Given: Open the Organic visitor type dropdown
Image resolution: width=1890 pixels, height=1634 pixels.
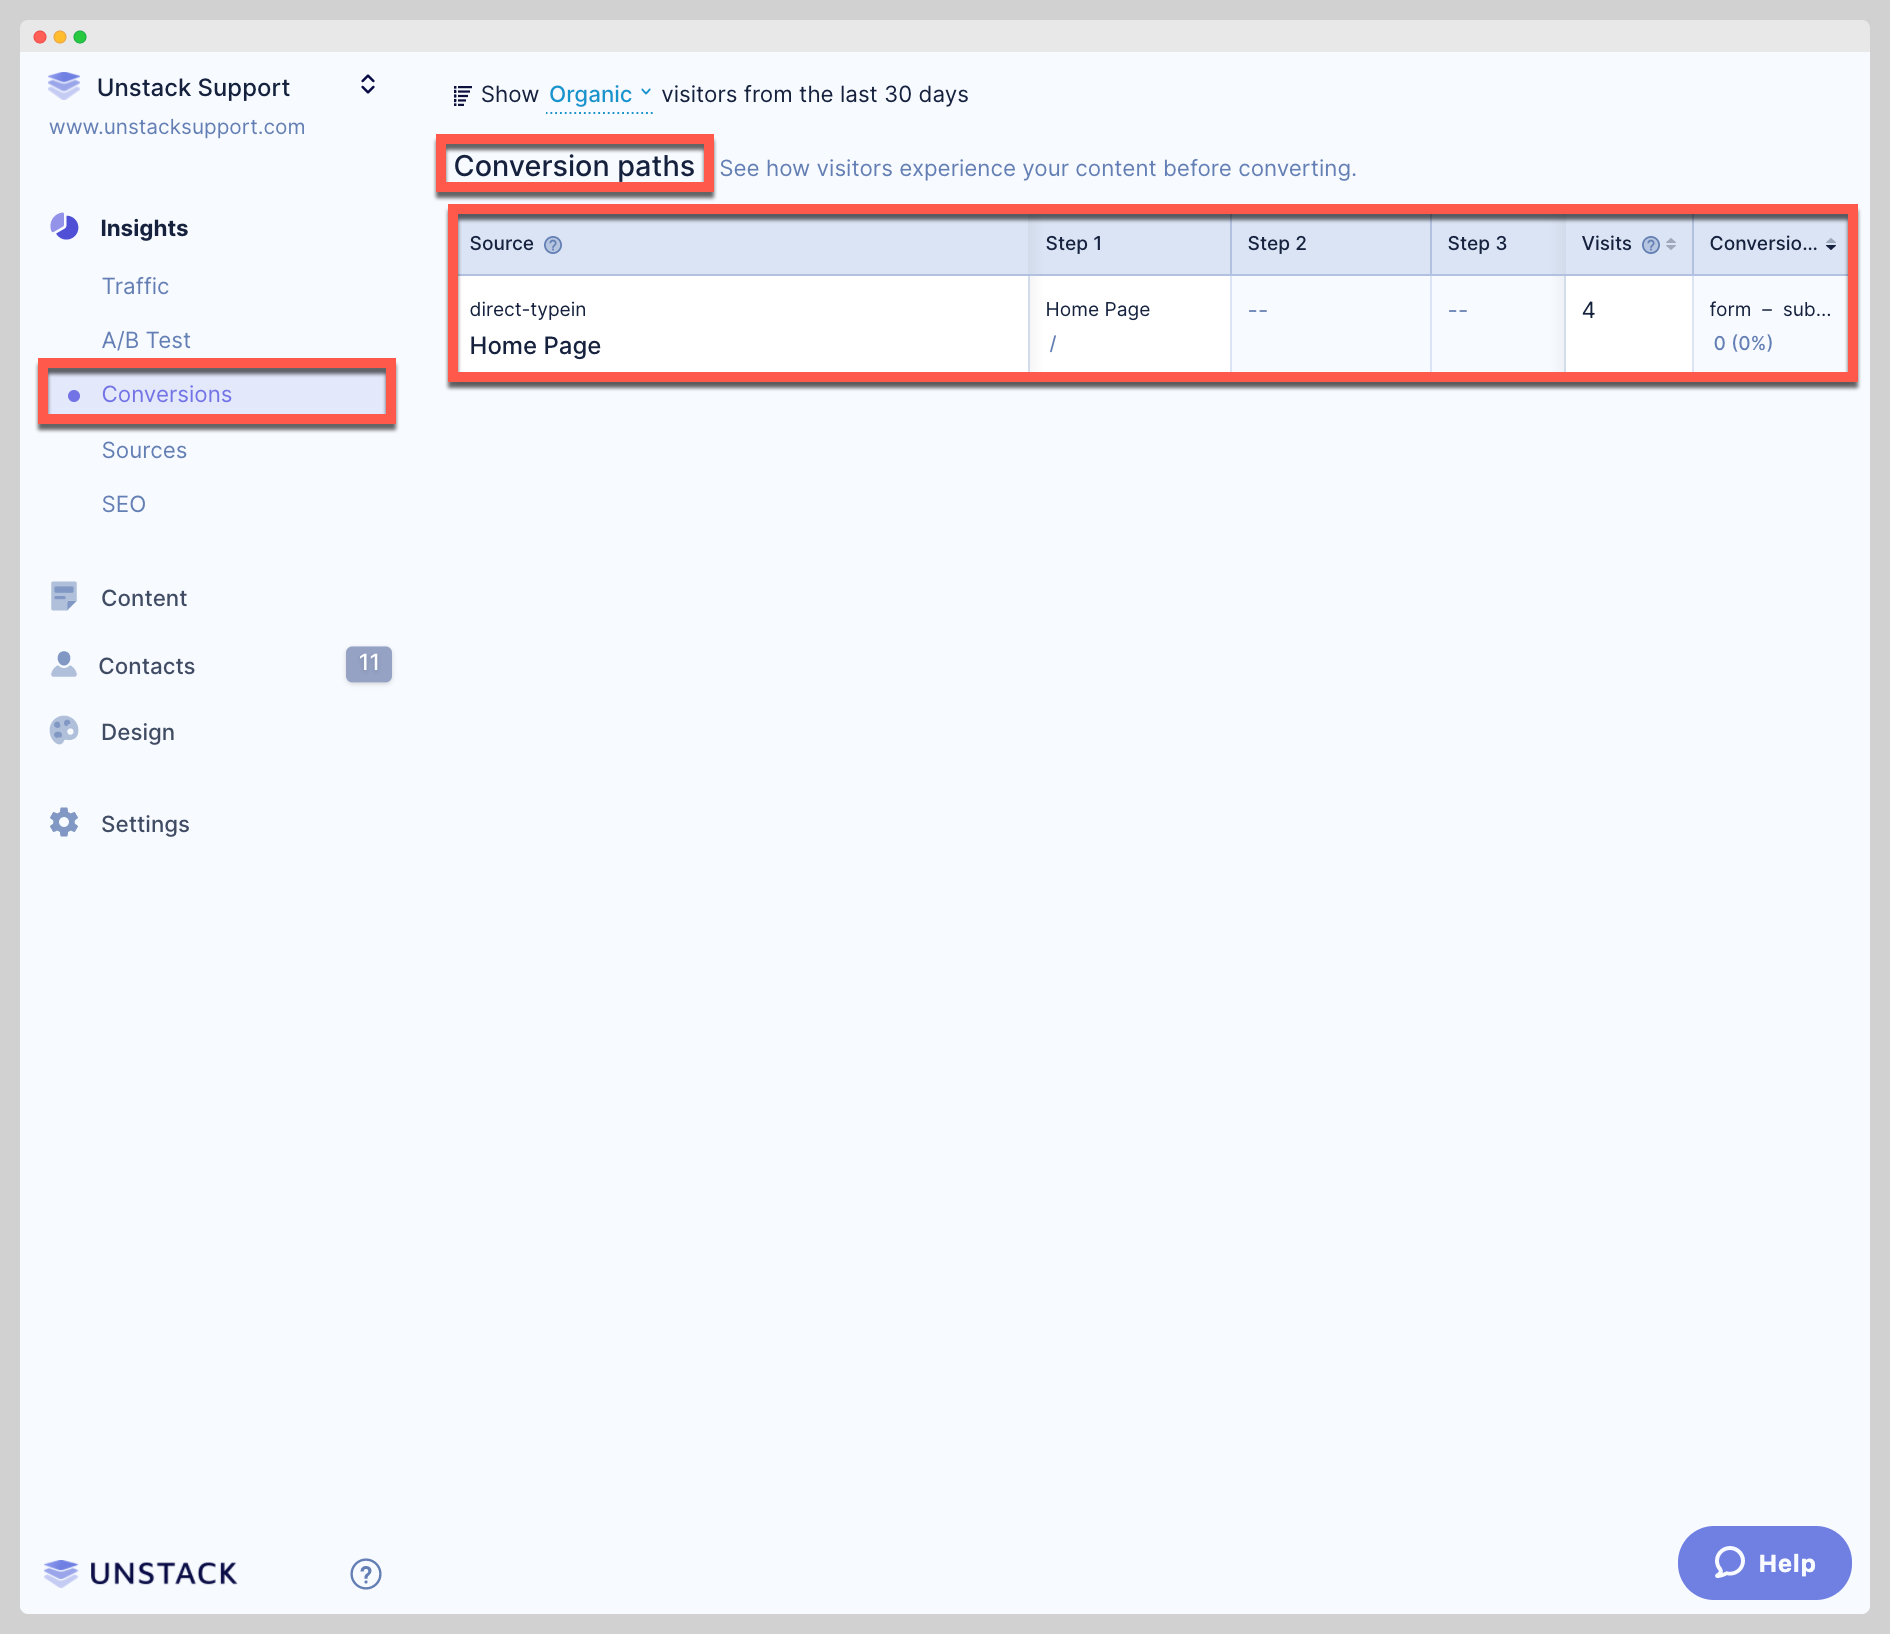Looking at the screenshot, I should [x=599, y=95].
